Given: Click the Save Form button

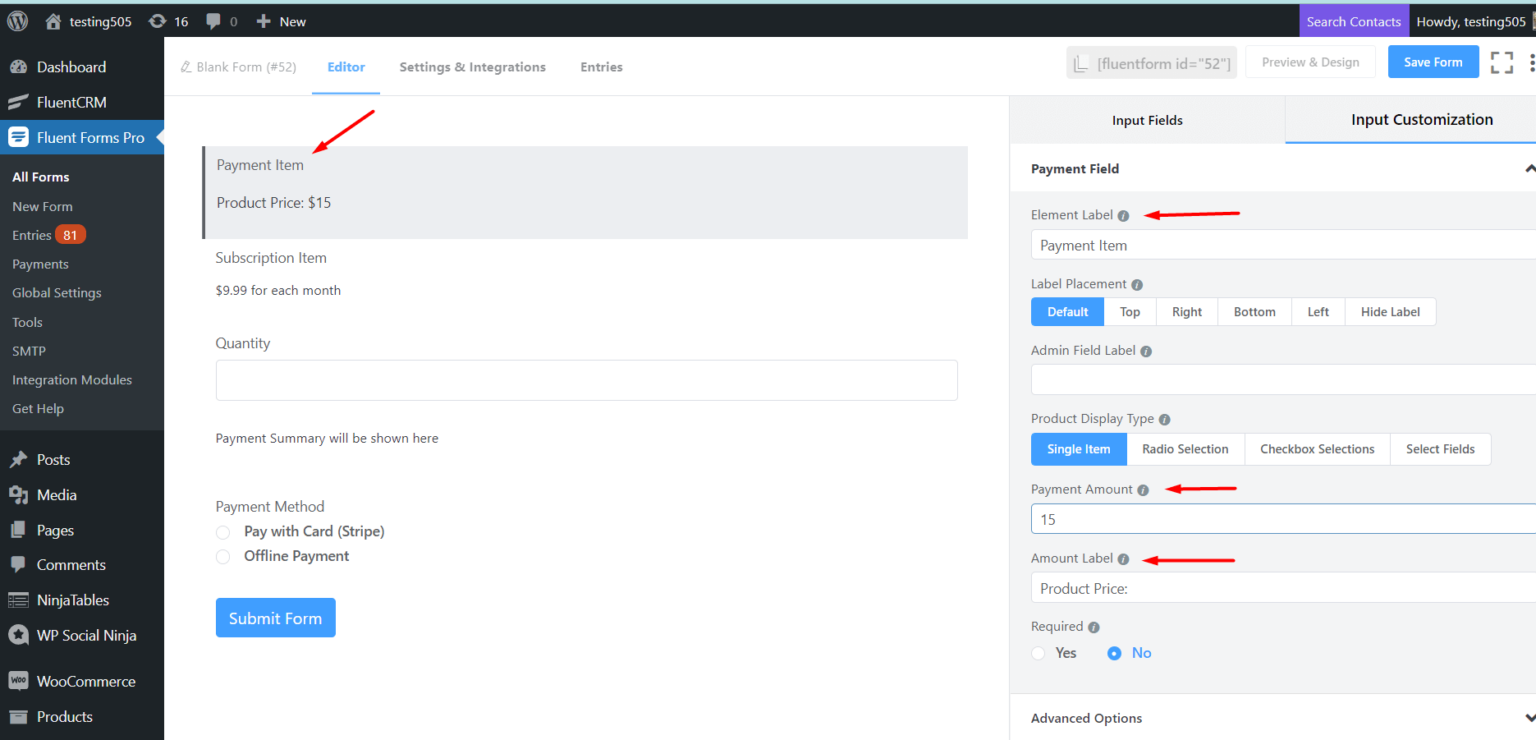Looking at the screenshot, I should click(1433, 61).
